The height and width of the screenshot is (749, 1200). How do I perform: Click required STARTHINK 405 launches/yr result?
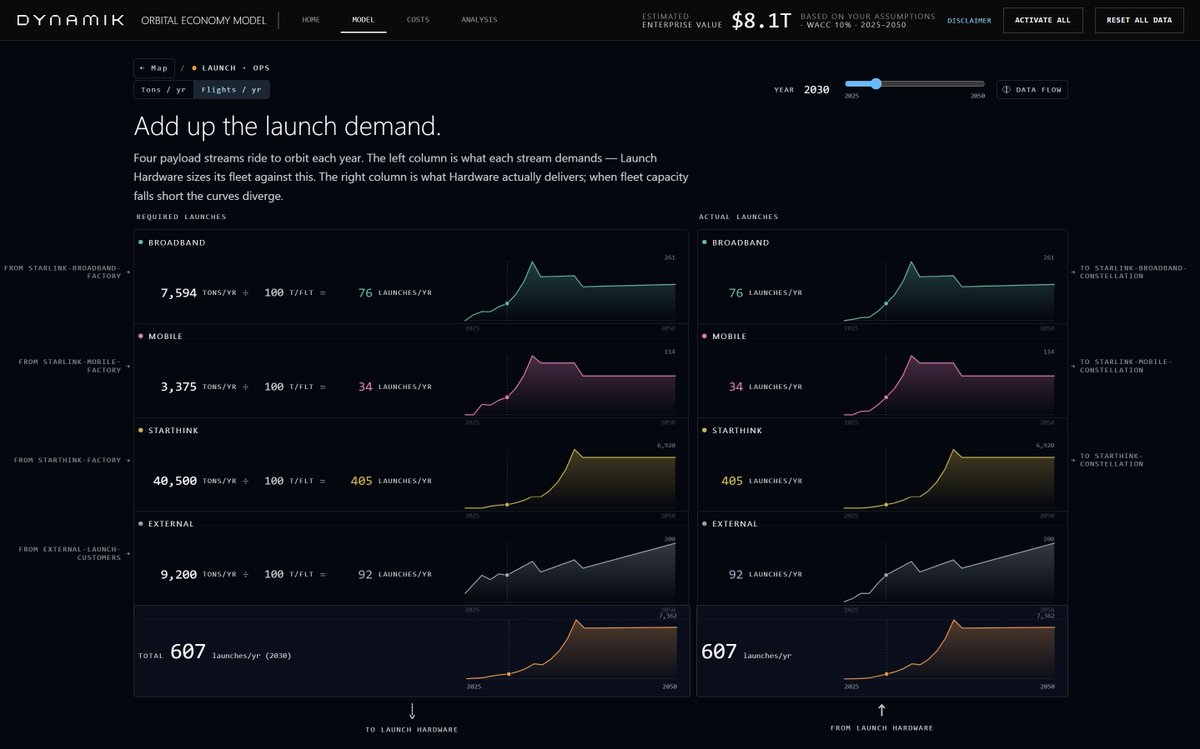tap(391, 481)
